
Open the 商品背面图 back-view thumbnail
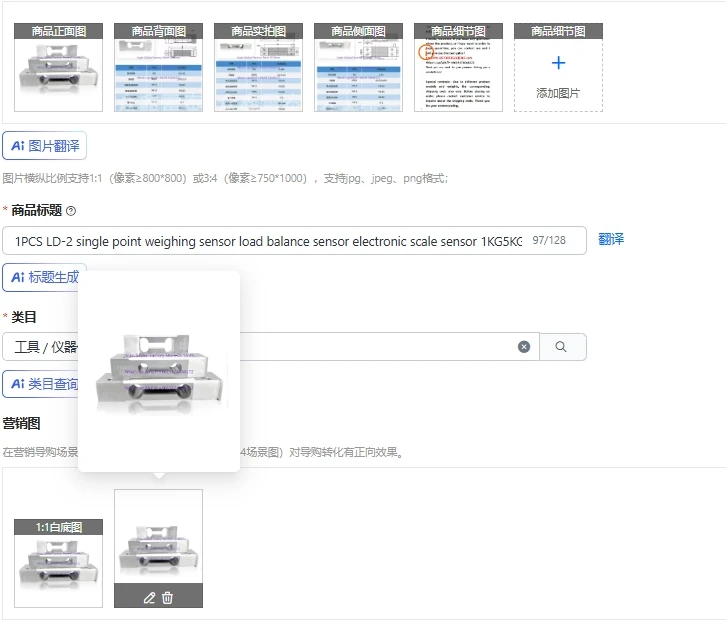158,68
